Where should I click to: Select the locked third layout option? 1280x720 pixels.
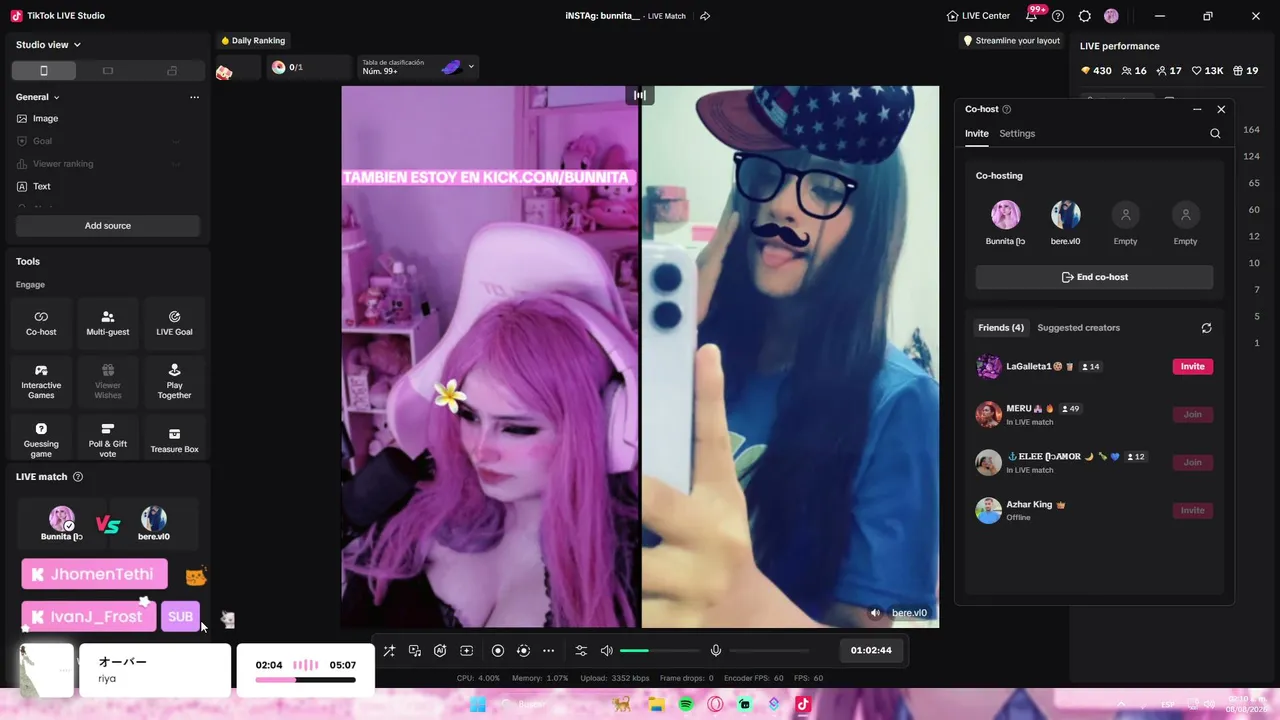(172, 71)
